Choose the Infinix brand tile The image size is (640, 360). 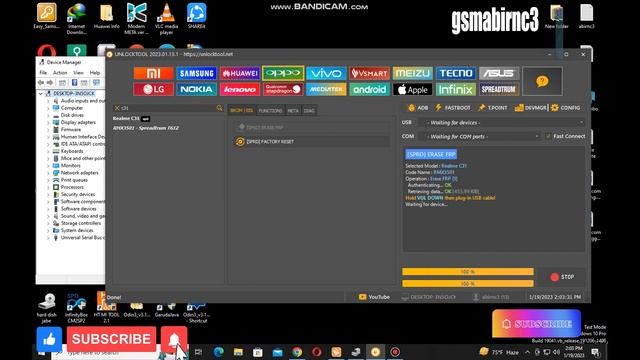click(x=456, y=89)
